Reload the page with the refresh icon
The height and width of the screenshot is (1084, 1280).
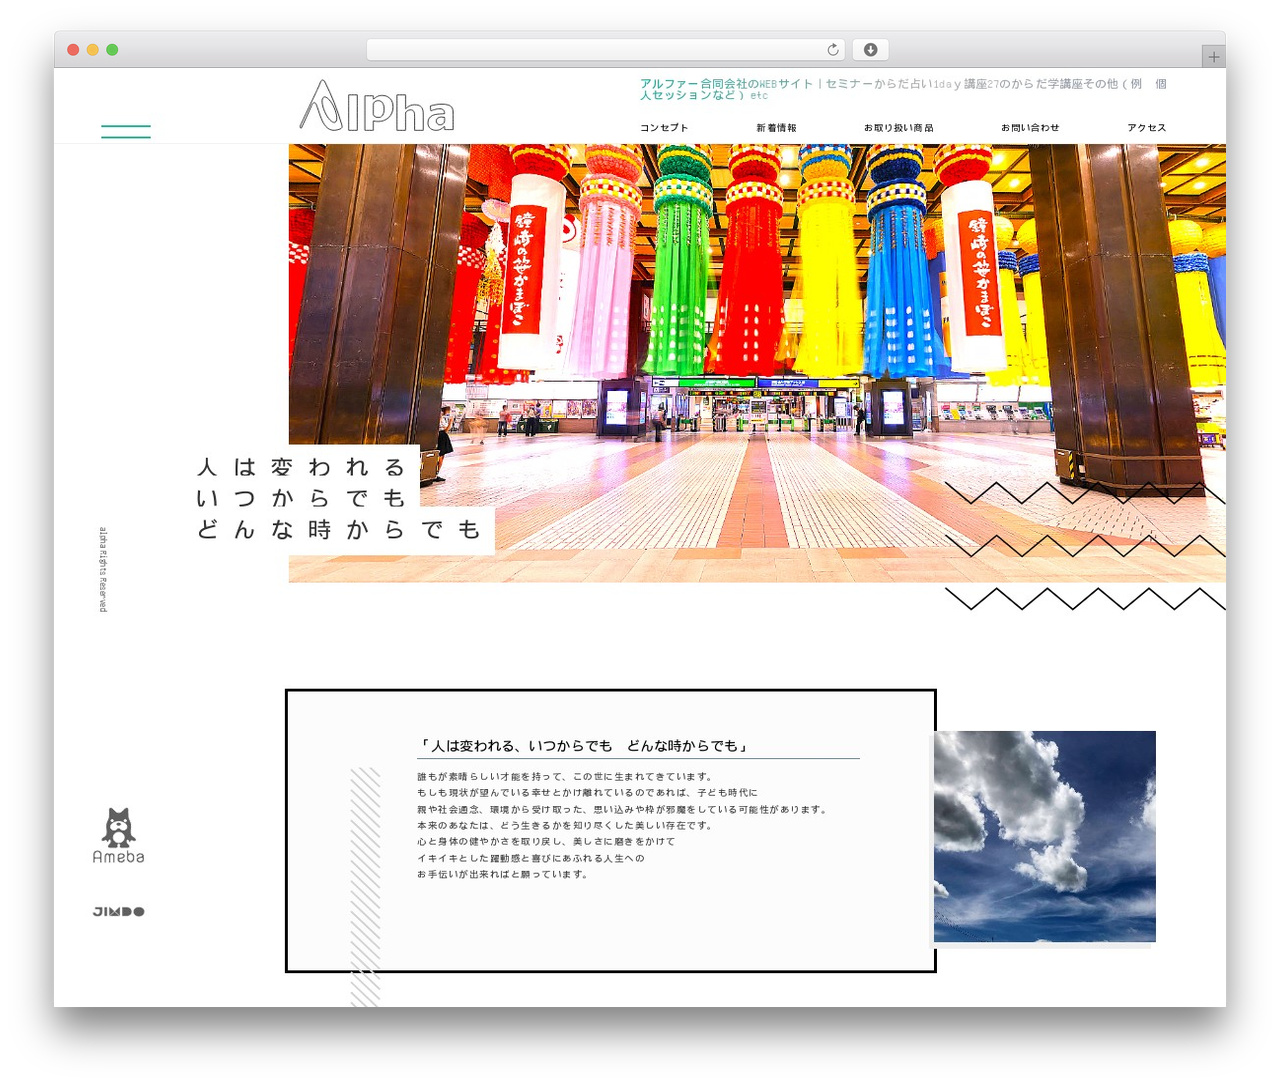pos(832,50)
